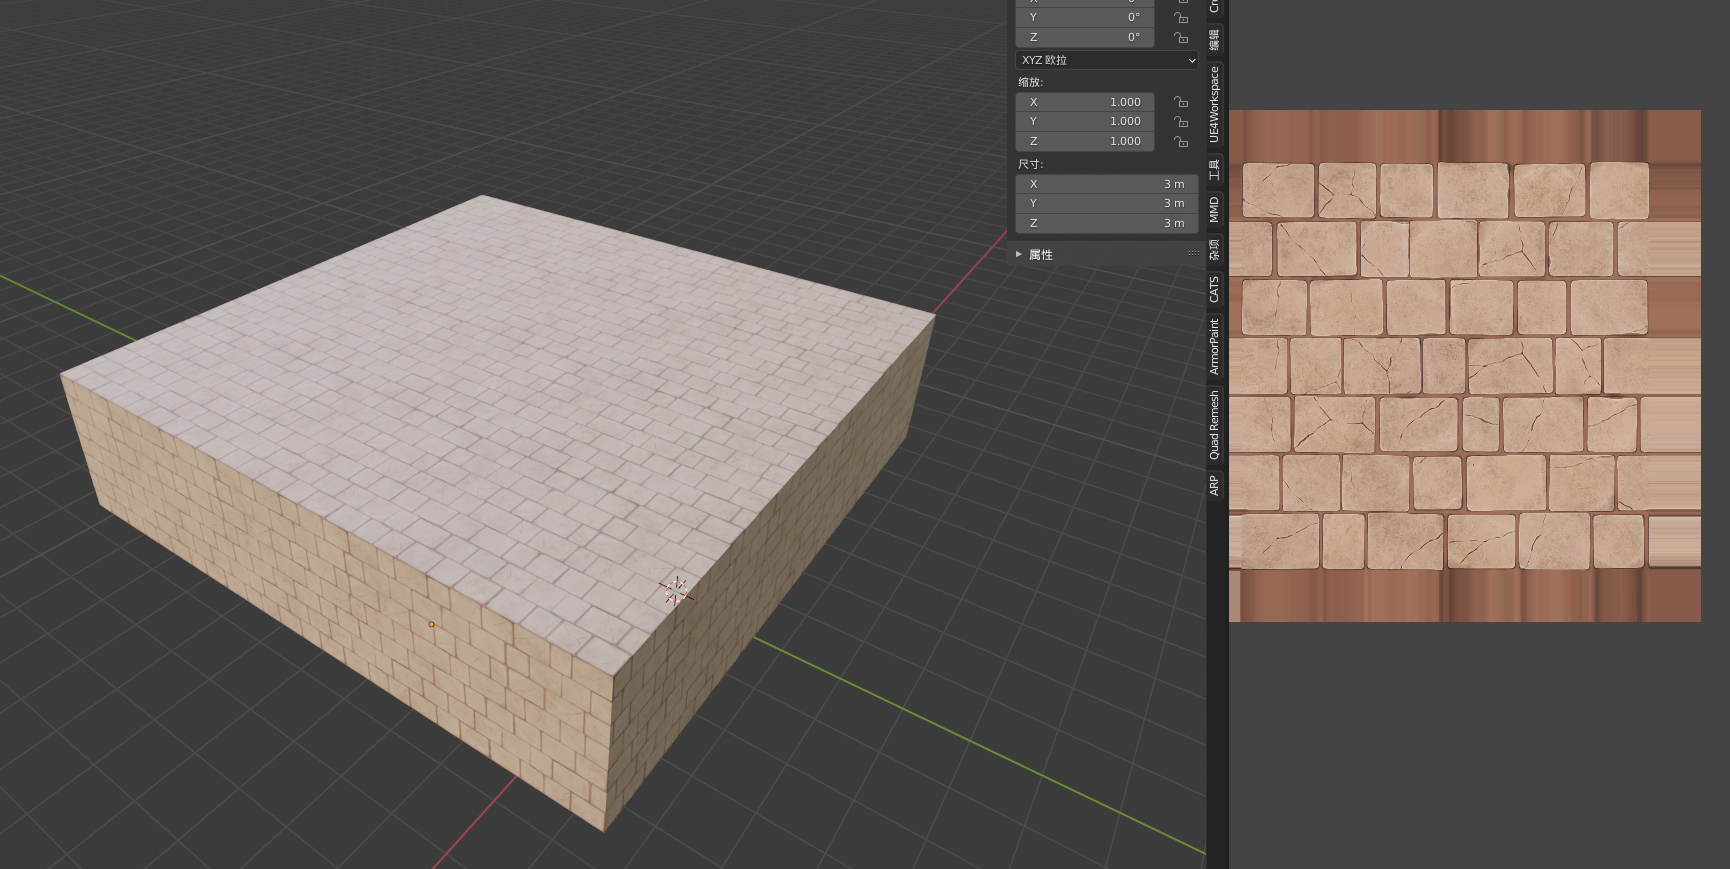Click the rotation Y value field

1085,17
